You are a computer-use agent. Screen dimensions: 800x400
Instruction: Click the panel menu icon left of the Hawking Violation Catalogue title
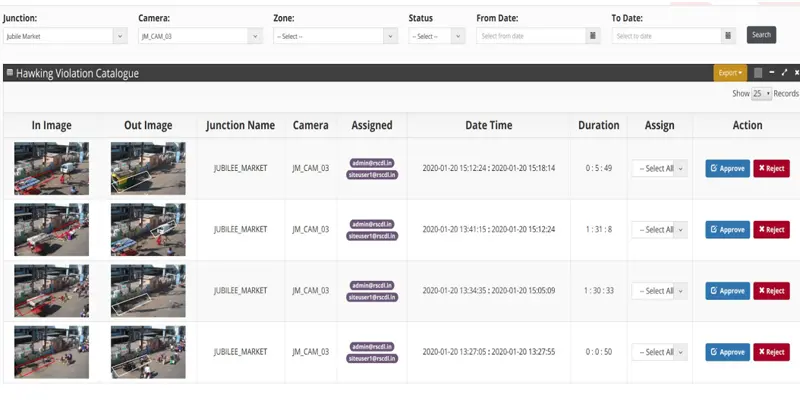[9, 74]
